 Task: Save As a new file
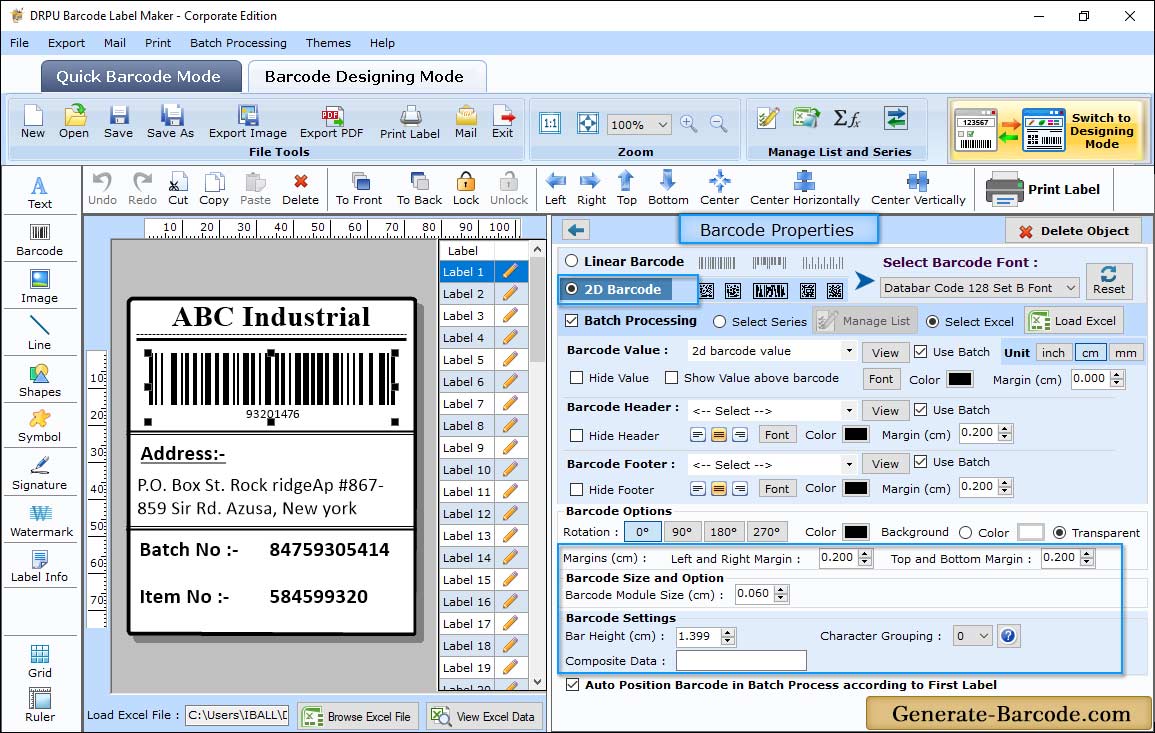coord(170,122)
